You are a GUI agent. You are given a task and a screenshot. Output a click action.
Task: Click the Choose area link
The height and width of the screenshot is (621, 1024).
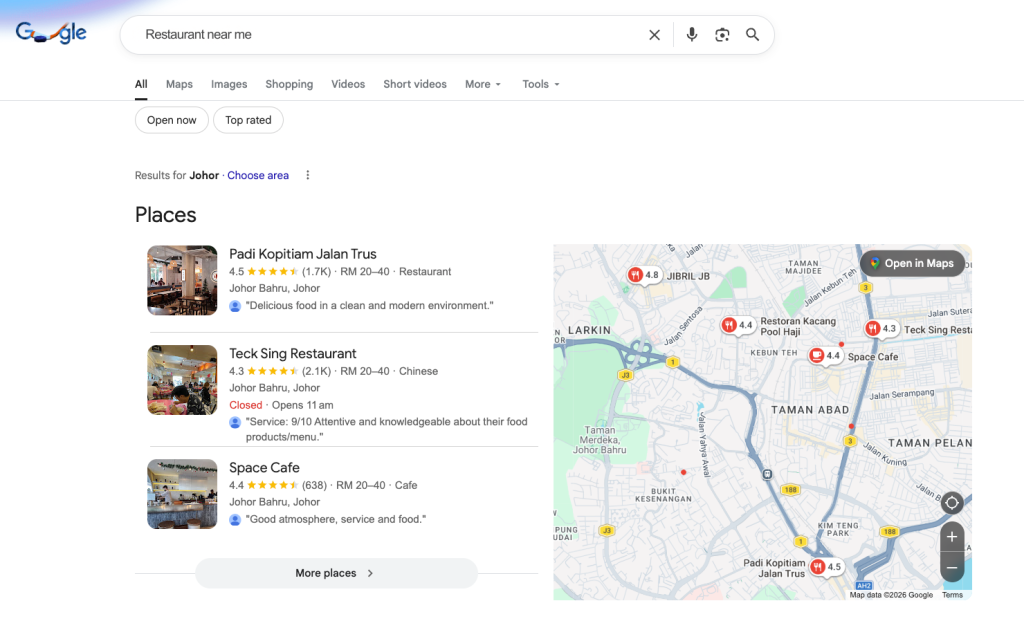(x=258, y=175)
